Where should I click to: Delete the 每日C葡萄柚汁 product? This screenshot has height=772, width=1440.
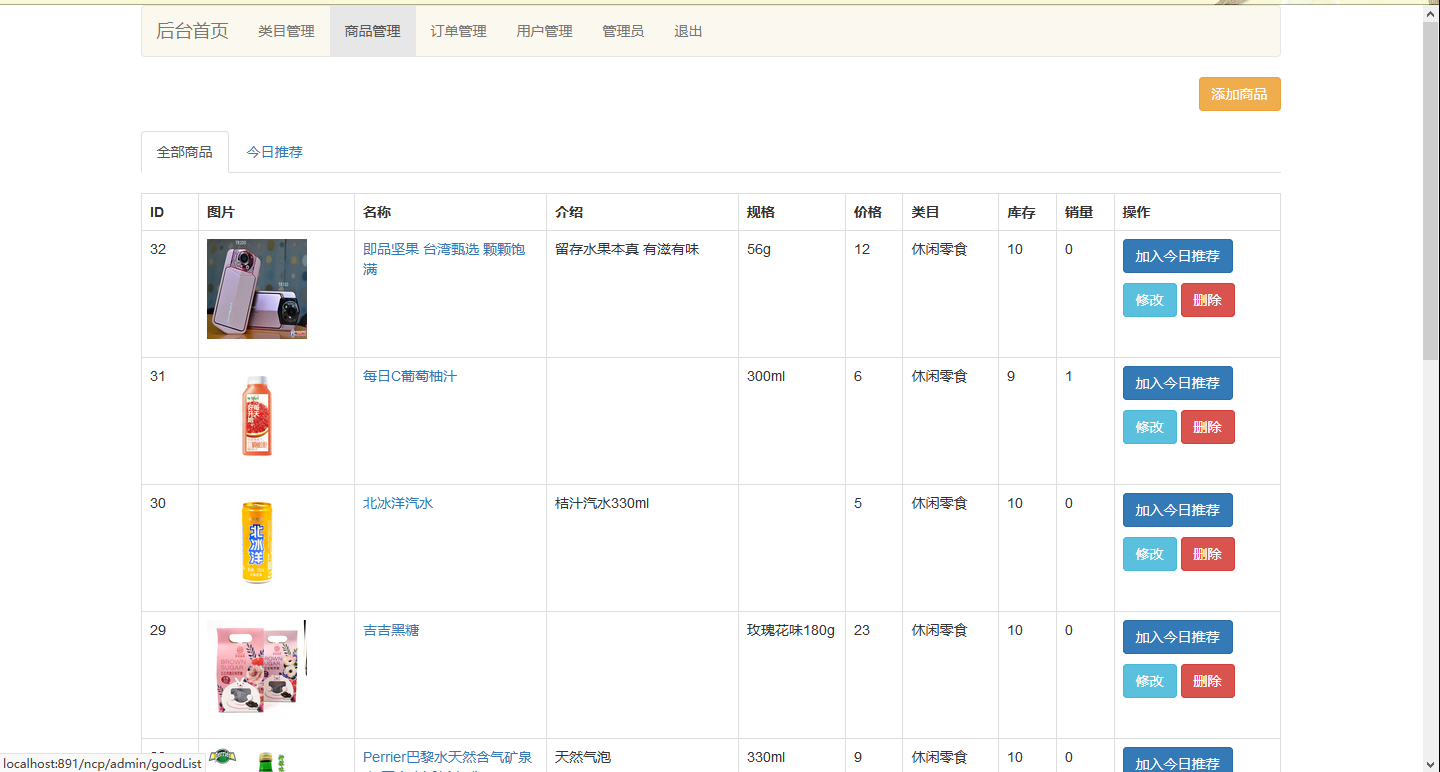pyautogui.click(x=1208, y=427)
